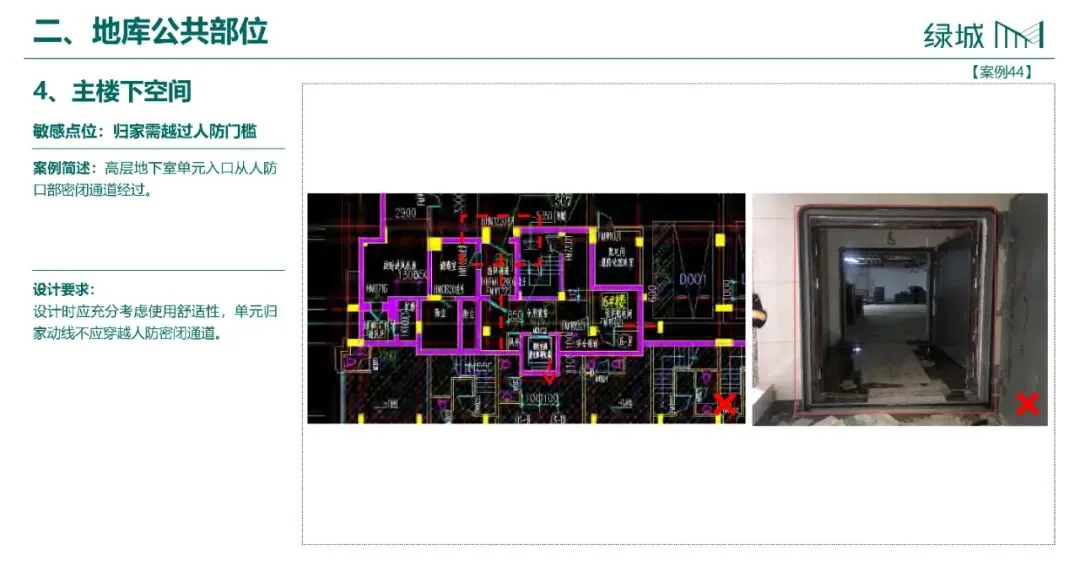Click the slide title 二、地库公共部位
Screen dimensions: 1080x566
pos(150,32)
